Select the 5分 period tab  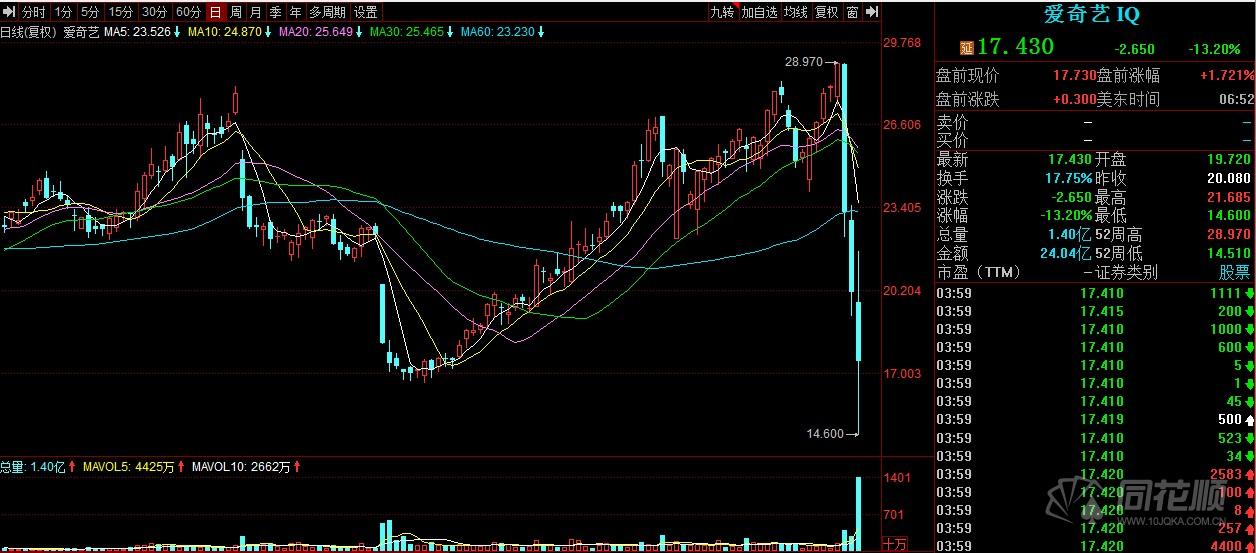(x=91, y=12)
